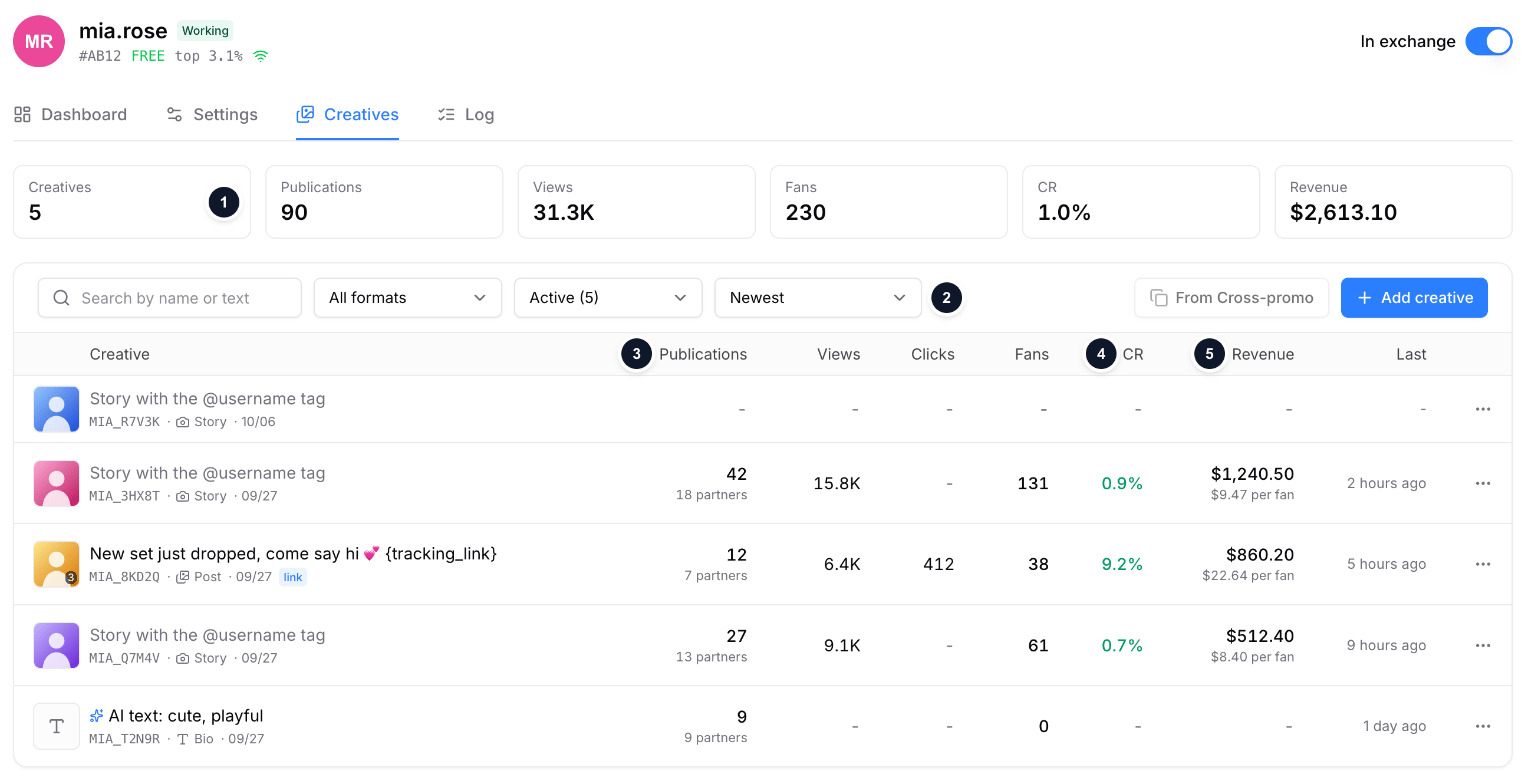Sort by the CR column header
The width and height of the screenshot is (1528, 784).
1133,354
